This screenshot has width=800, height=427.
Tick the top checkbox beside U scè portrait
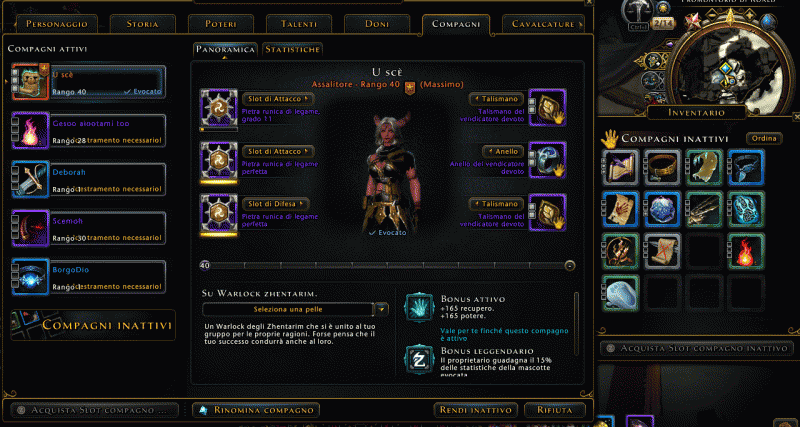(x=15, y=72)
